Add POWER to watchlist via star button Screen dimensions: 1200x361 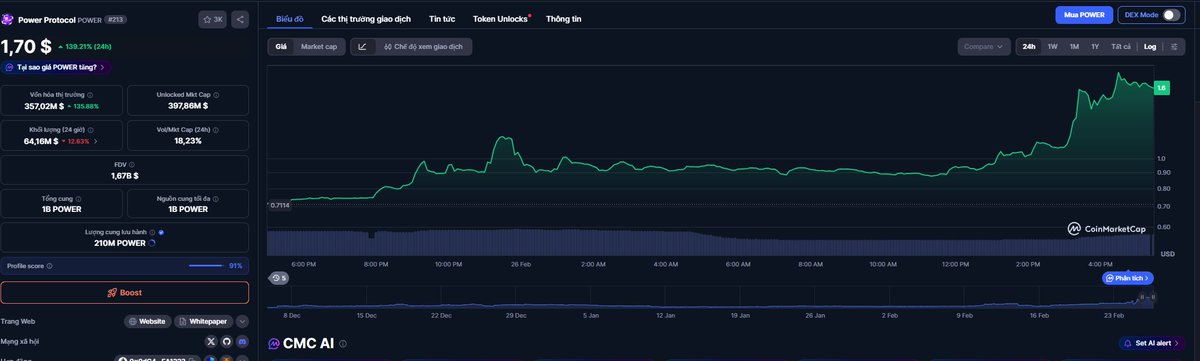(x=212, y=19)
